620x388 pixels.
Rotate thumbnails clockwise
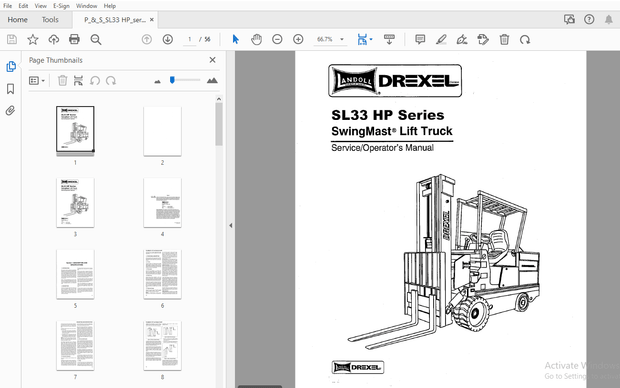(111, 81)
